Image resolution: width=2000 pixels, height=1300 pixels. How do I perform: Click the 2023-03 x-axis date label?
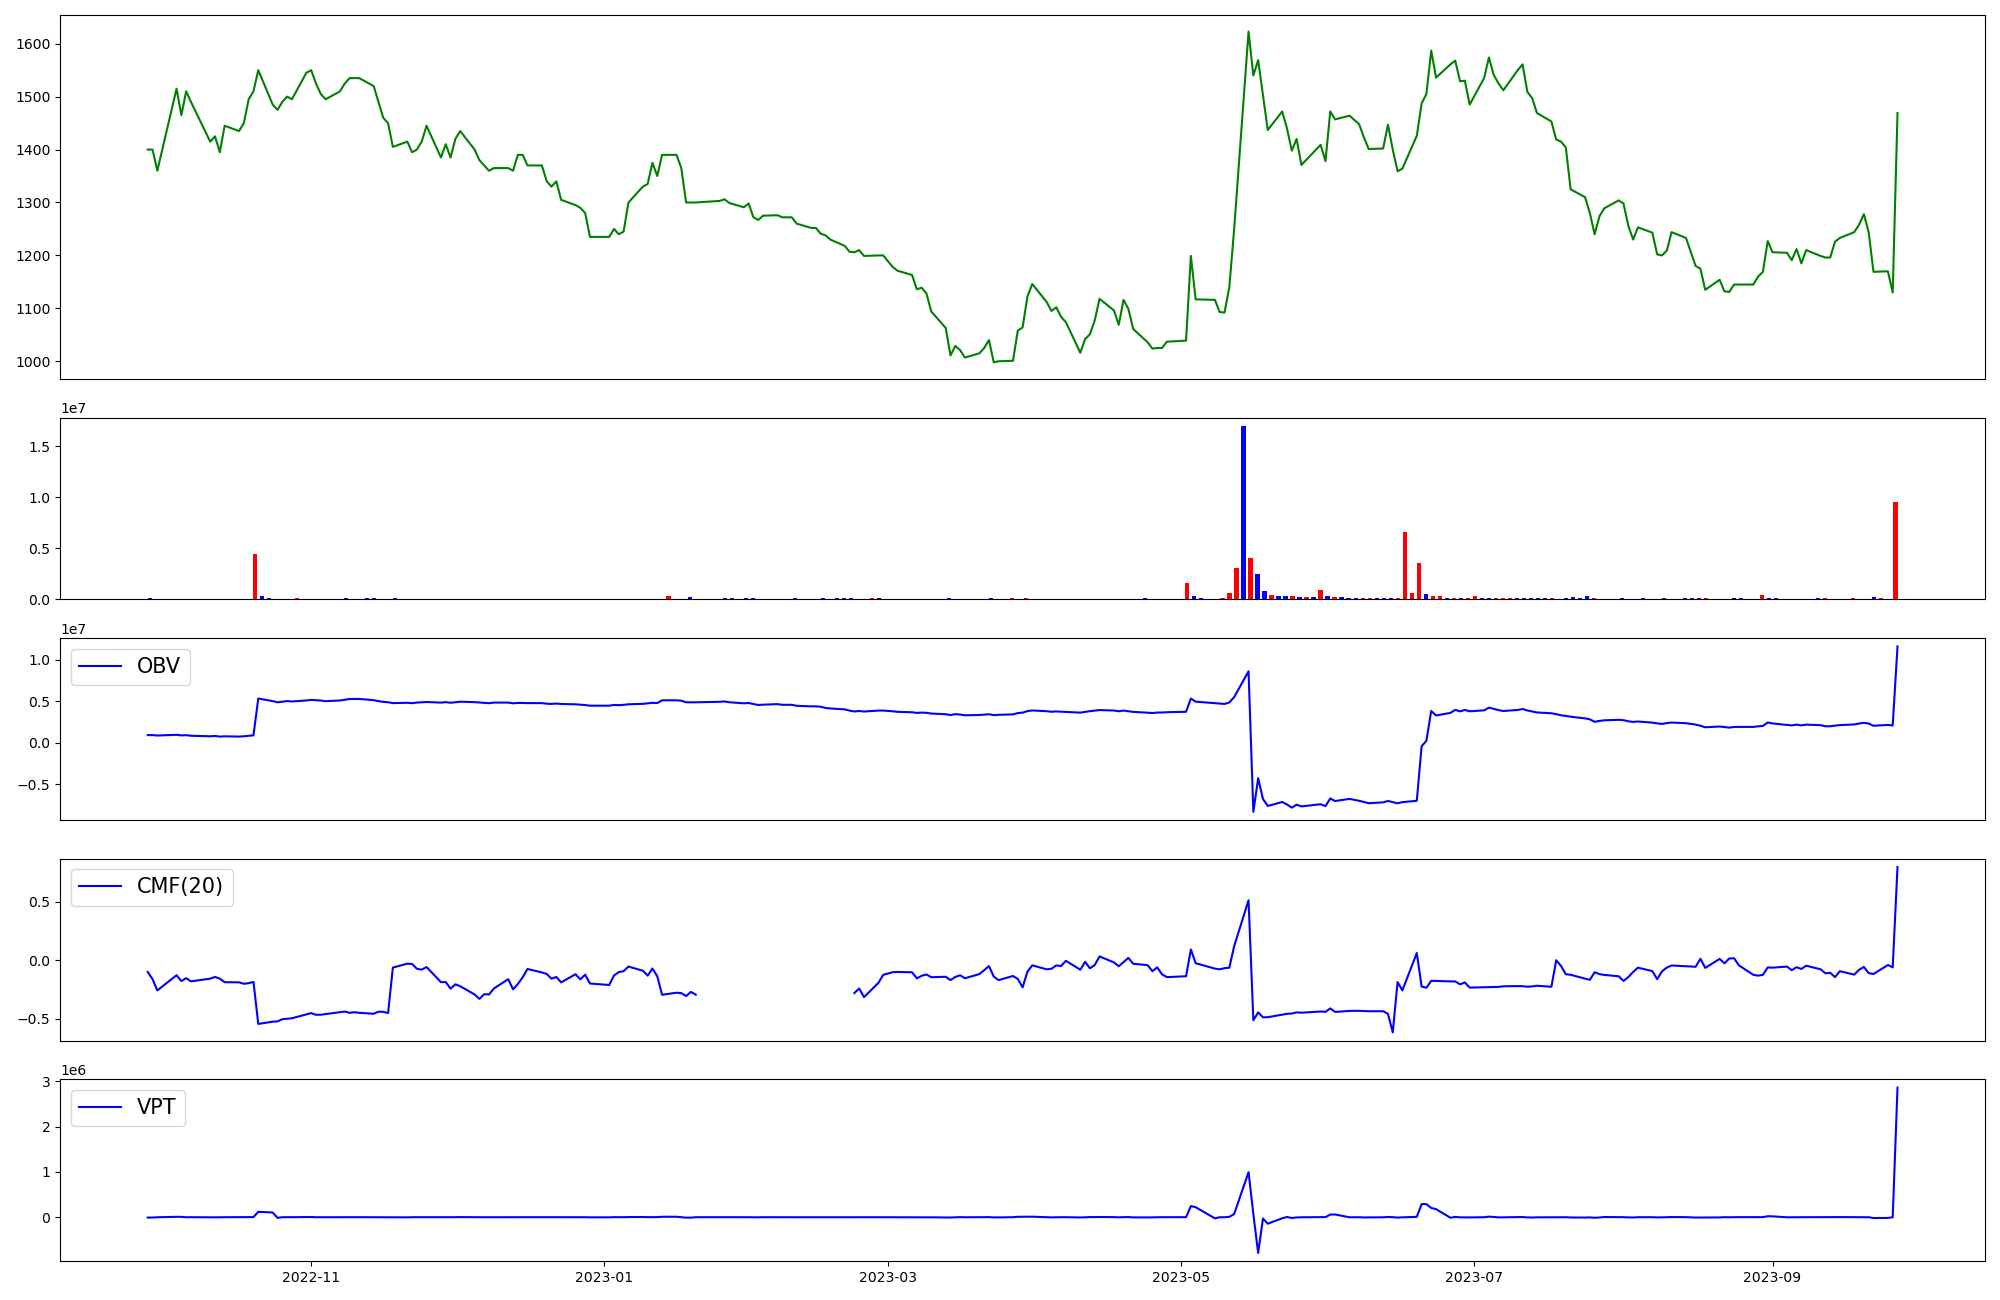pos(888,1277)
